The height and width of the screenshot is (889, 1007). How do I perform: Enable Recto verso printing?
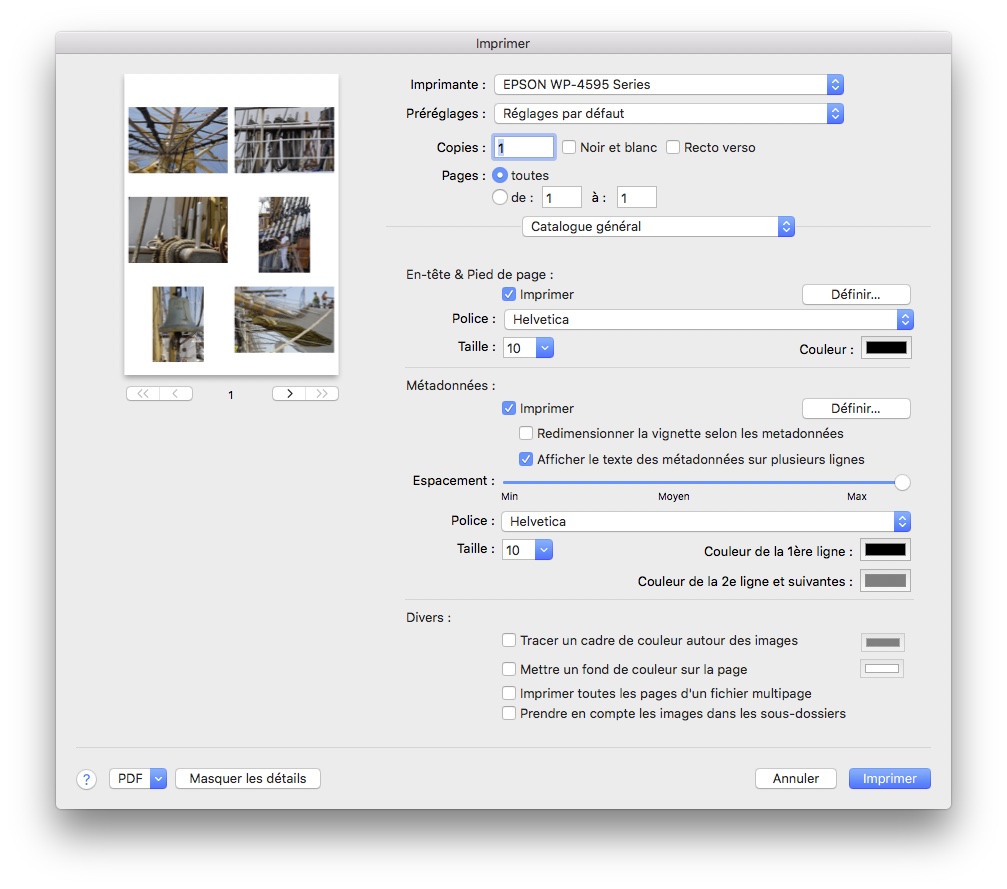[673, 147]
